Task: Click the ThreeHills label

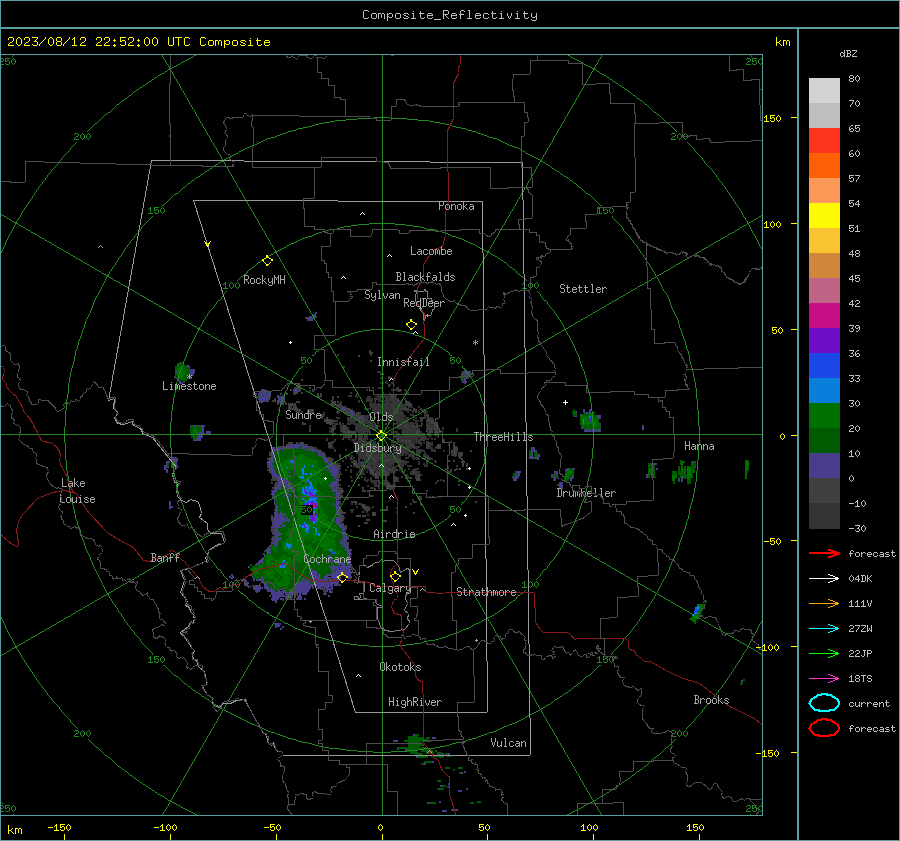Action: click(503, 437)
